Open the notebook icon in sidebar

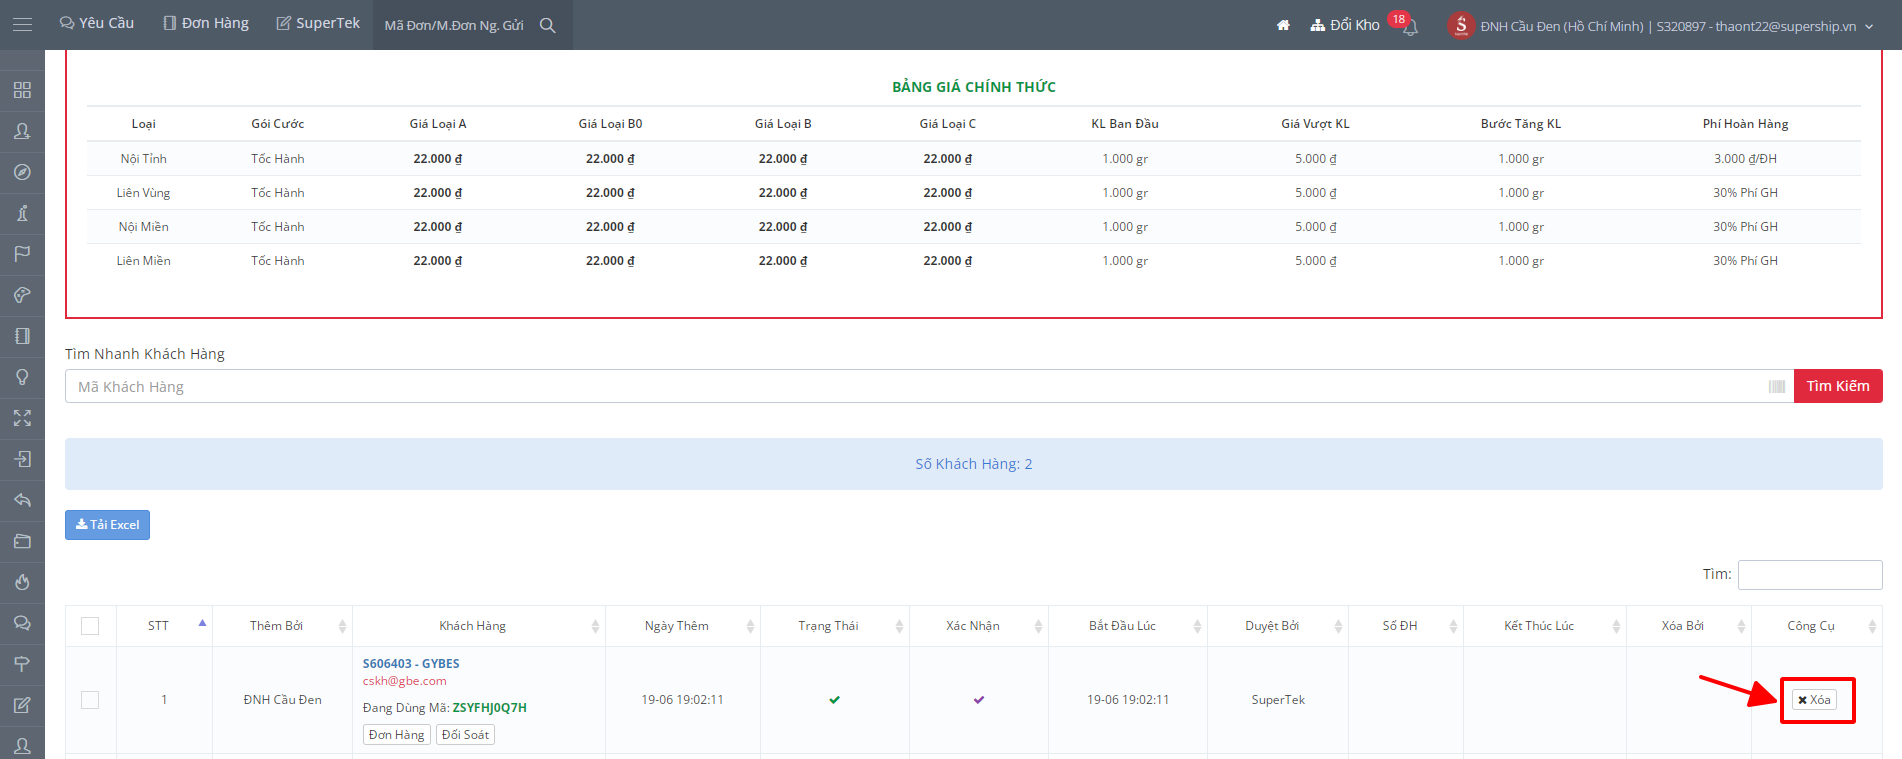[22, 336]
